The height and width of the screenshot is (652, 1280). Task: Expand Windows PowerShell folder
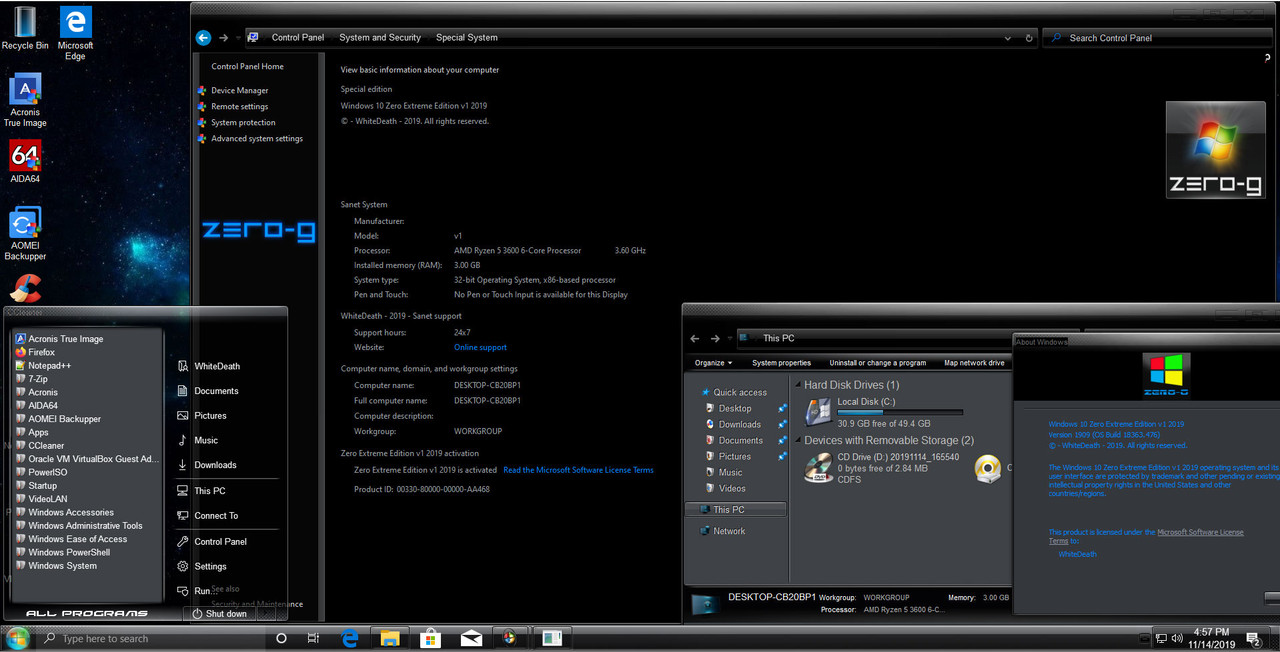pos(69,552)
